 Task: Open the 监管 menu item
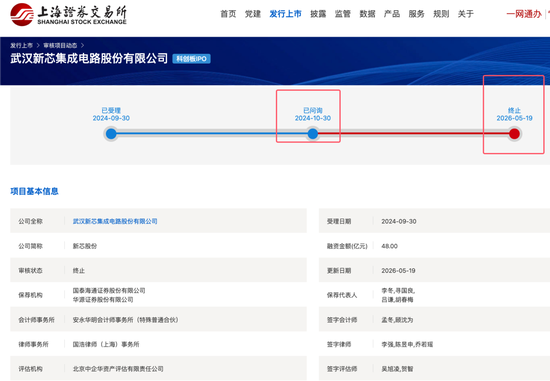coord(343,14)
